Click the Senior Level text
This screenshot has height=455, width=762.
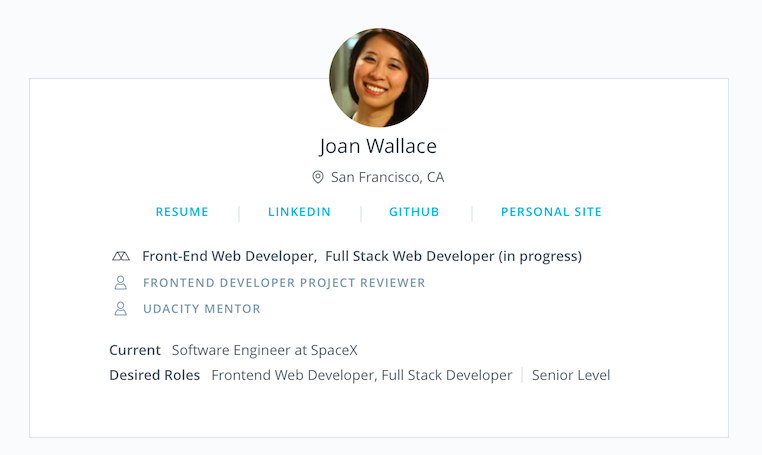click(571, 375)
